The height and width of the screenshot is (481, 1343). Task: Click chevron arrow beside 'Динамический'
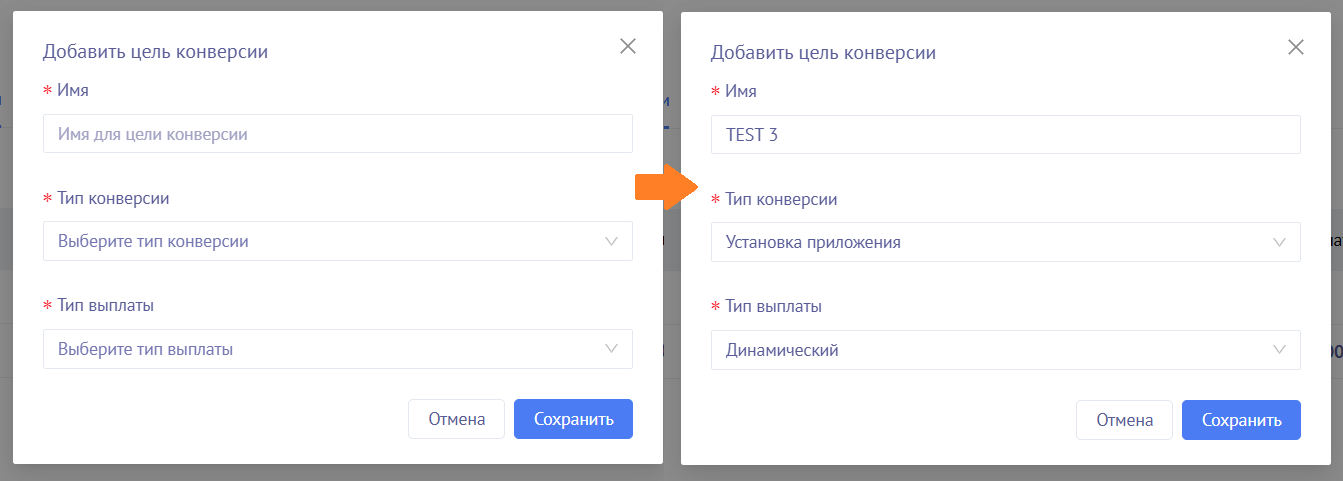pos(1280,350)
